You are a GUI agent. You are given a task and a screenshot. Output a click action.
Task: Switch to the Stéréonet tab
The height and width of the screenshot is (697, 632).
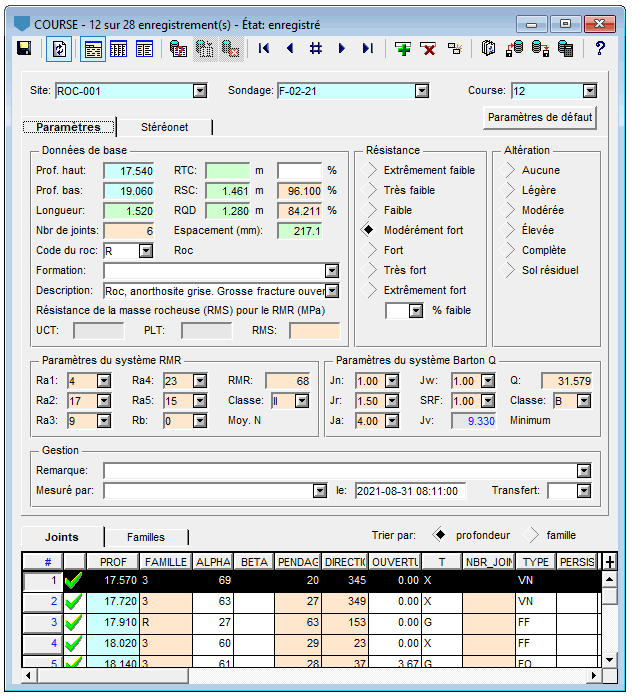click(x=164, y=127)
